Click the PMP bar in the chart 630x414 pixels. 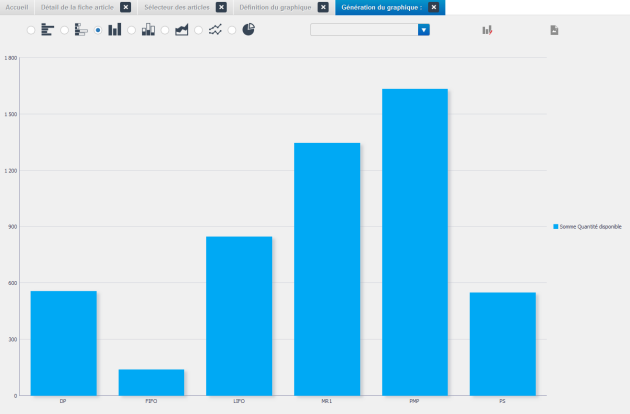tap(414, 242)
